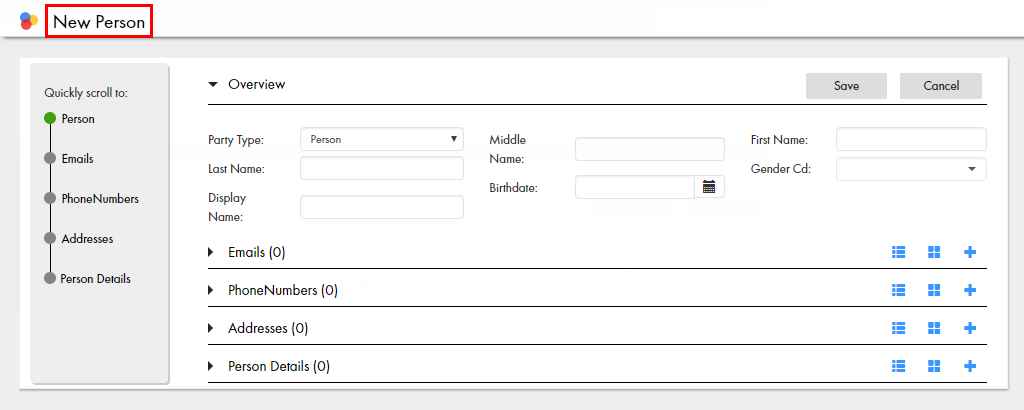This screenshot has width=1024, height=410.
Task: Switch PhoneNumbers section to grid view
Action: click(934, 290)
